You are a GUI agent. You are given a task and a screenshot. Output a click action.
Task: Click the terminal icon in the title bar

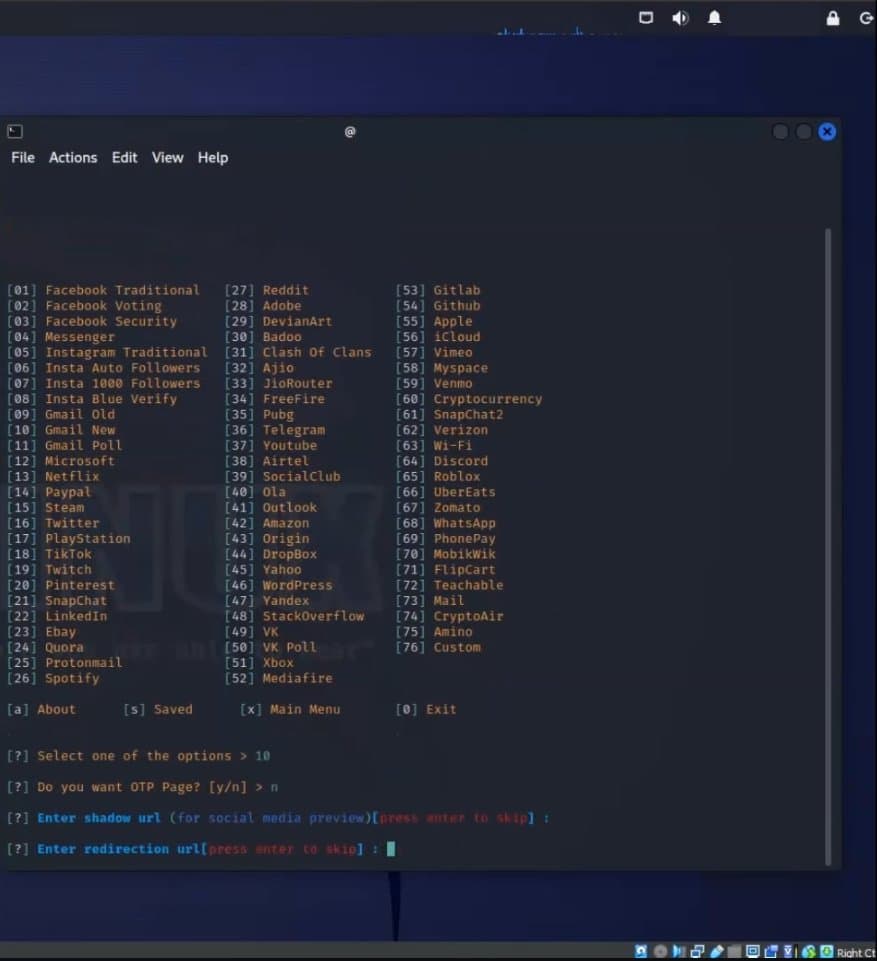point(15,131)
